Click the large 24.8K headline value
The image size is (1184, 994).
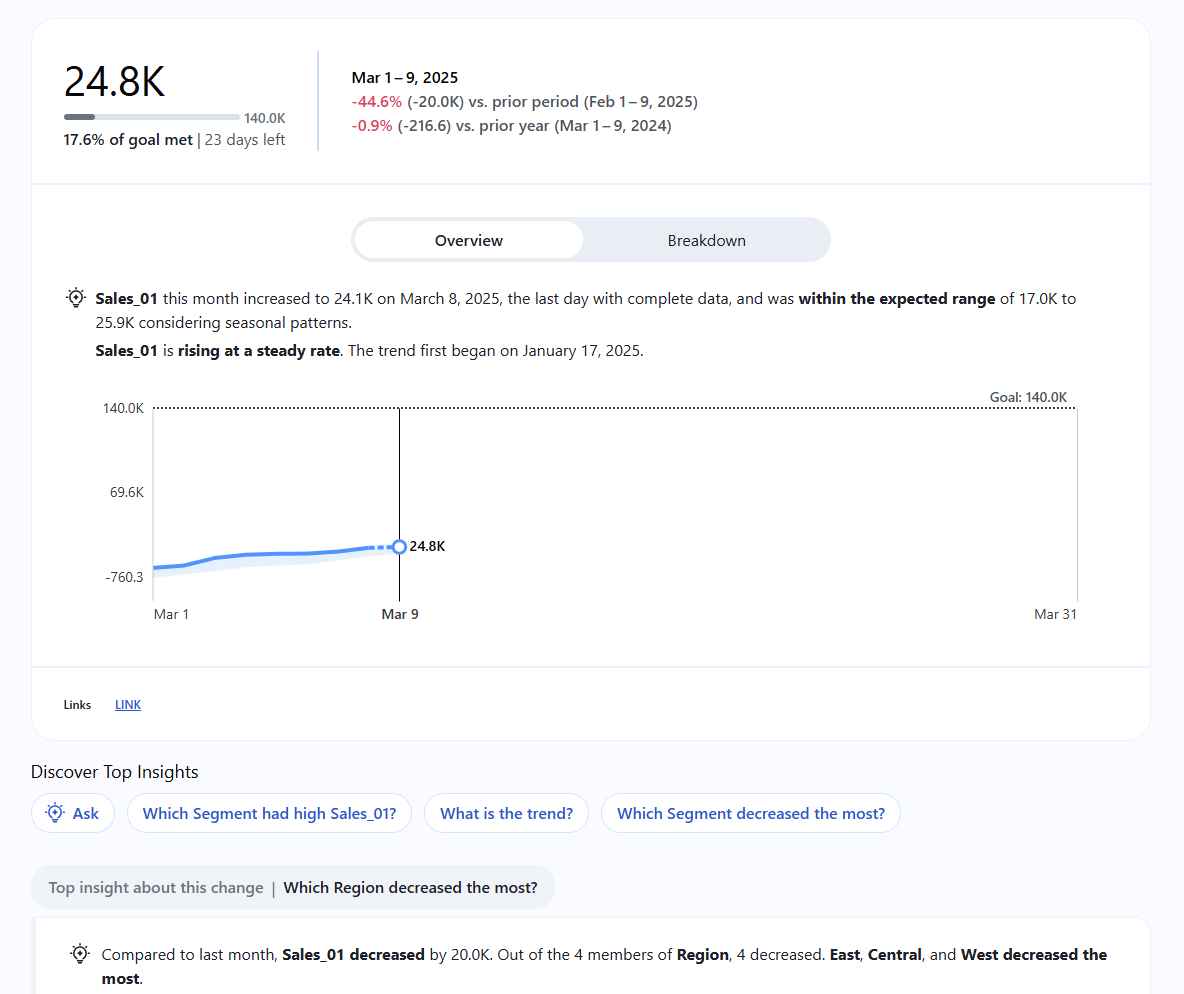coord(114,82)
